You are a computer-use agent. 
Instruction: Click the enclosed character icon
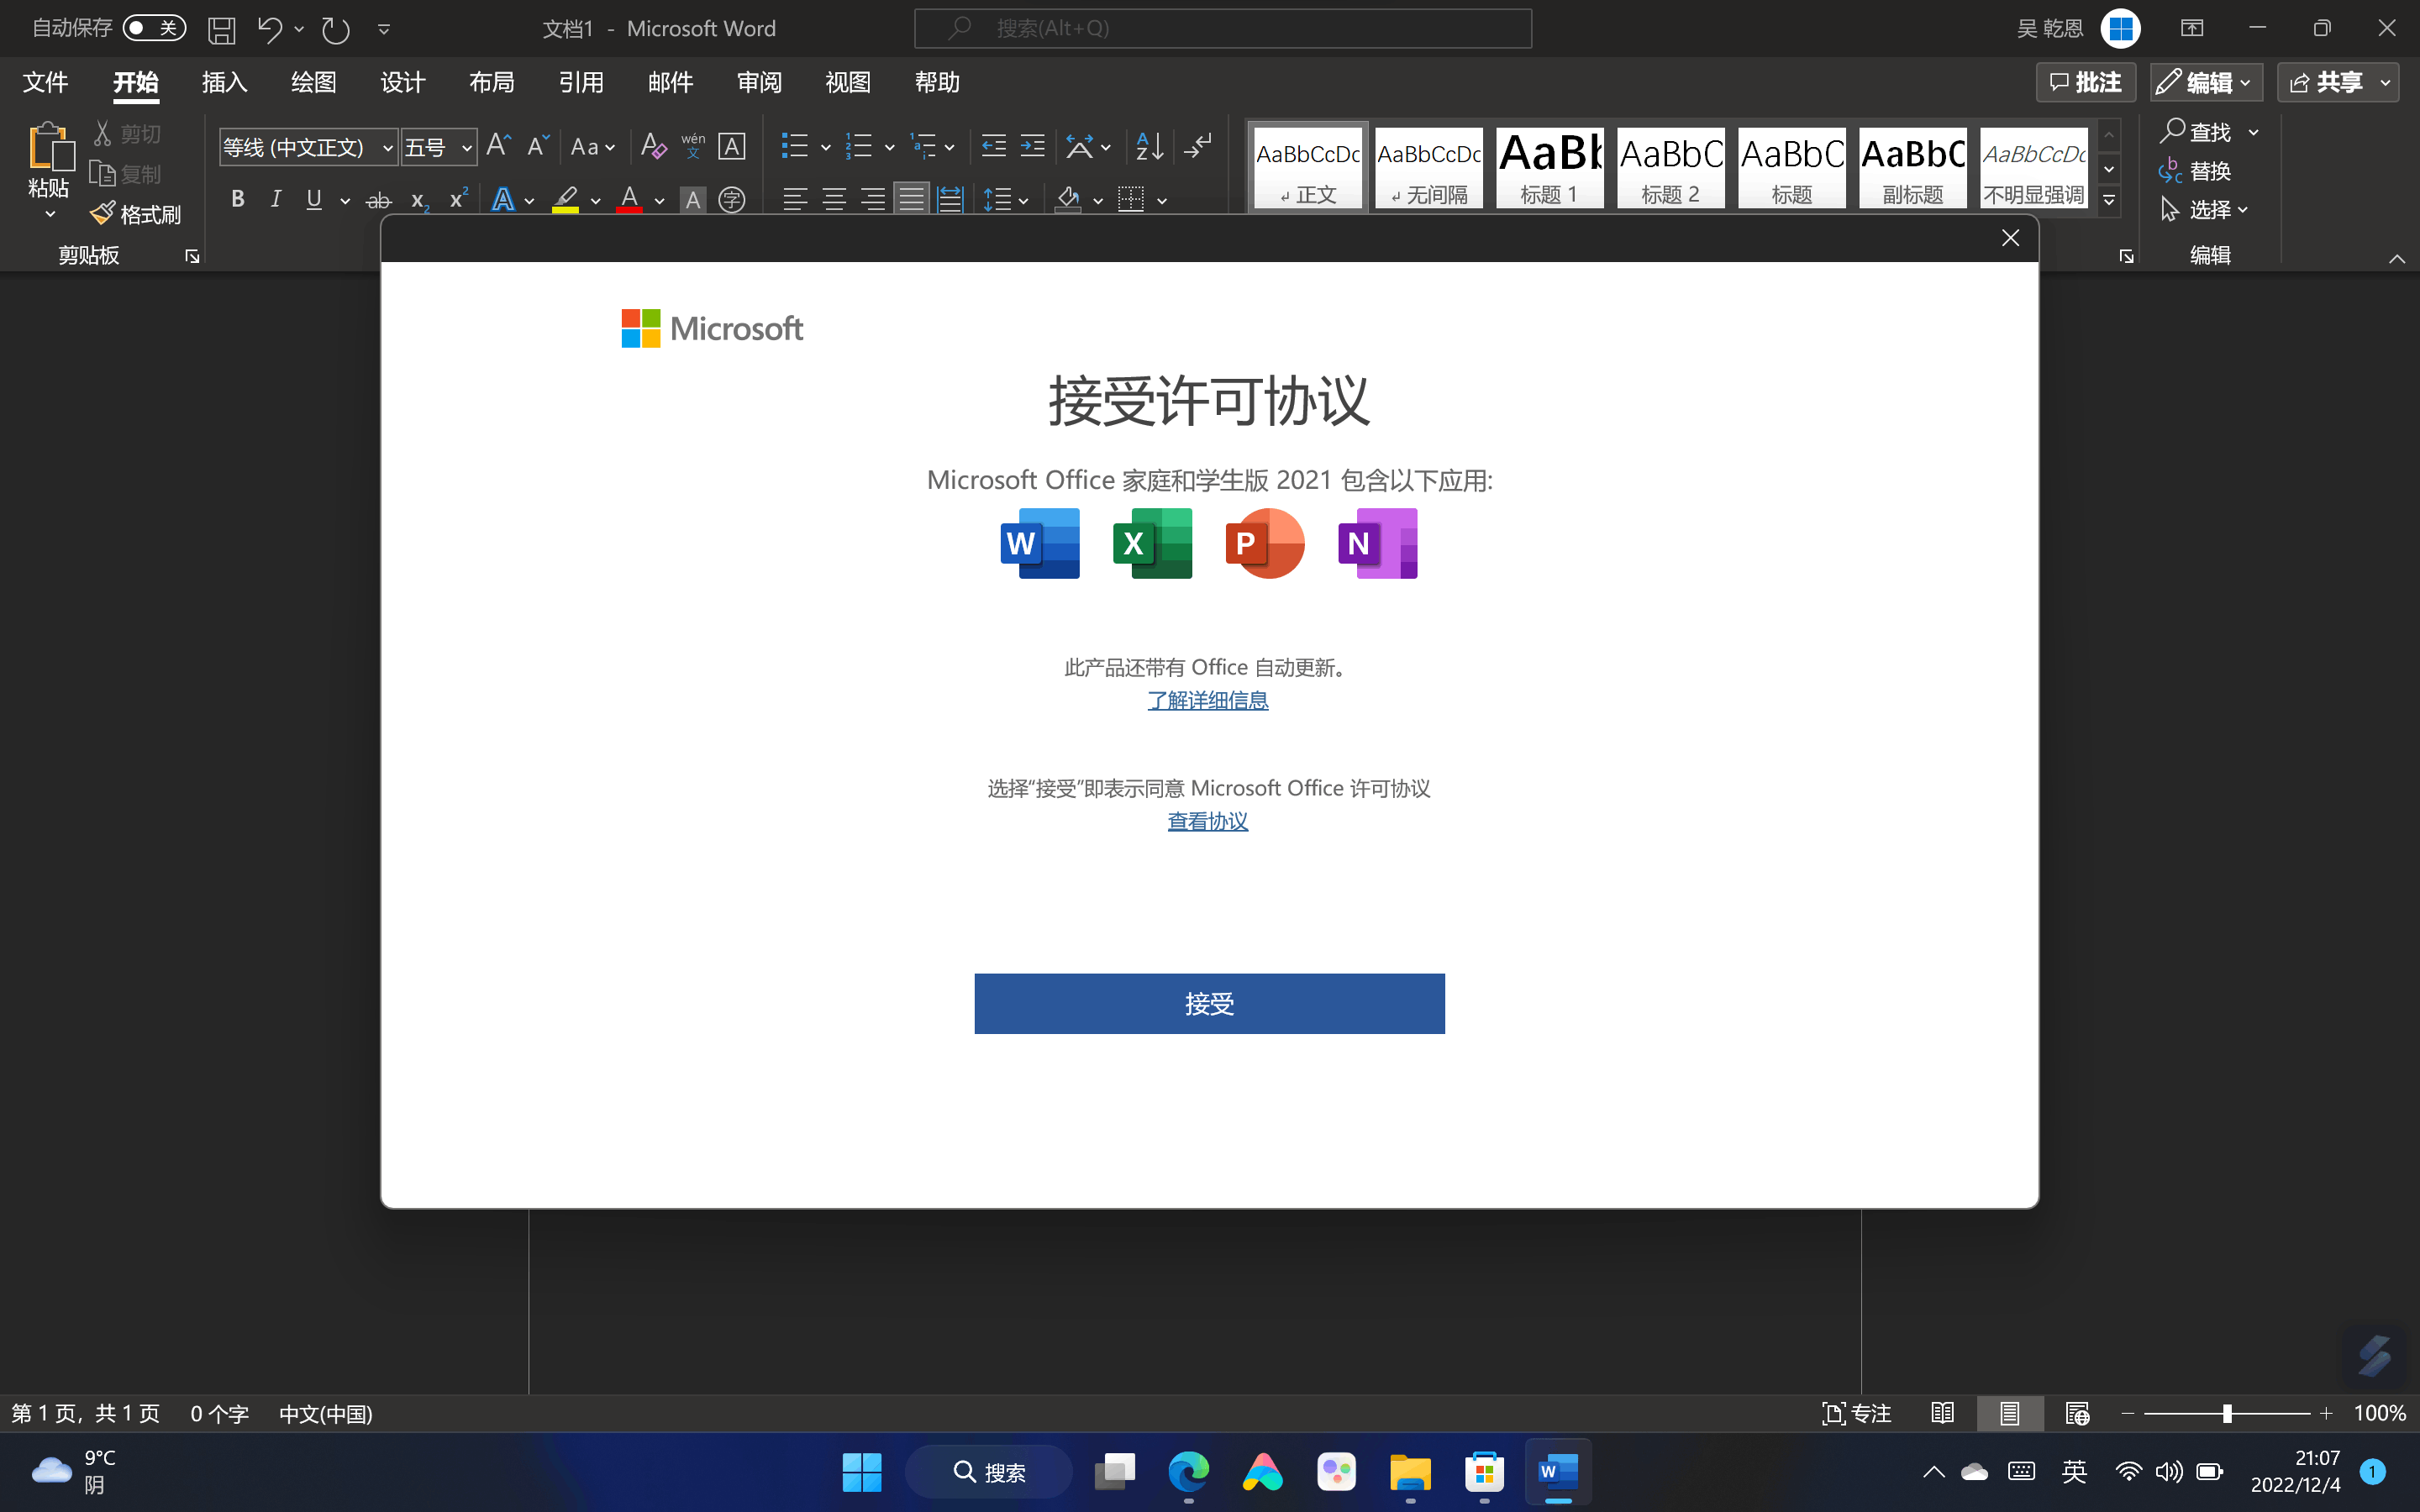click(x=732, y=200)
